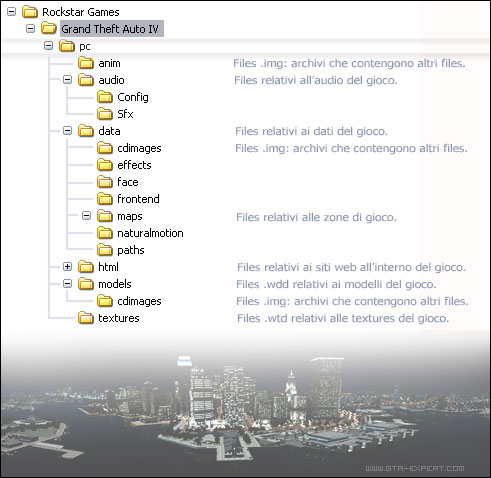This screenshot has width=491, height=478.
Task: Collapse the data folder node
Action: pos(68,131)
